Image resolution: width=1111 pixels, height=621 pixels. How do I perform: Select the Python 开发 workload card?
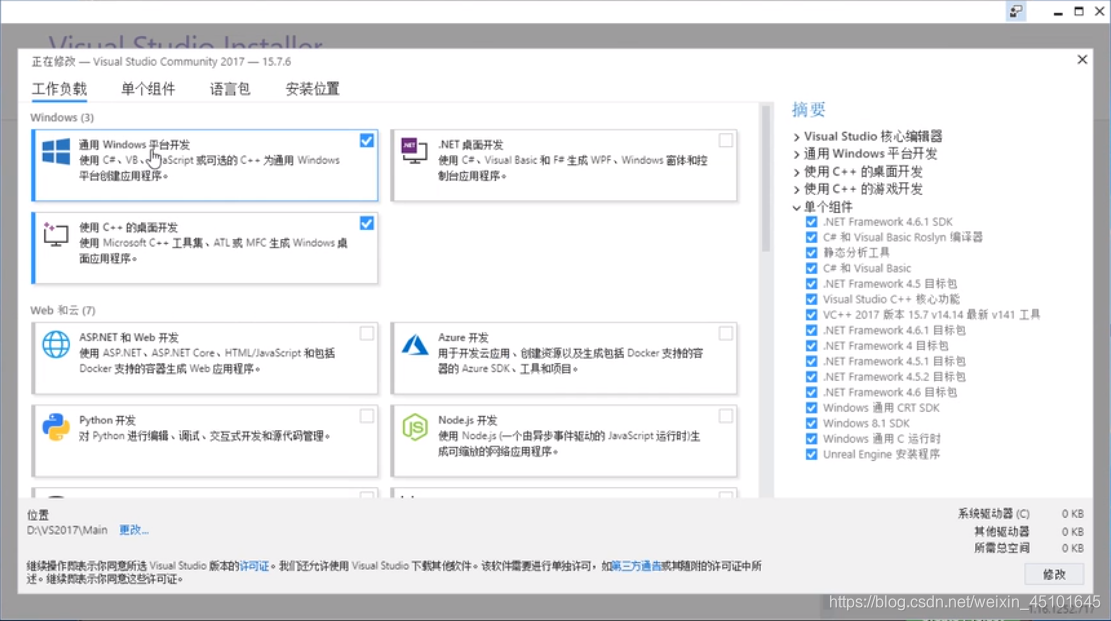coord(205,440)
